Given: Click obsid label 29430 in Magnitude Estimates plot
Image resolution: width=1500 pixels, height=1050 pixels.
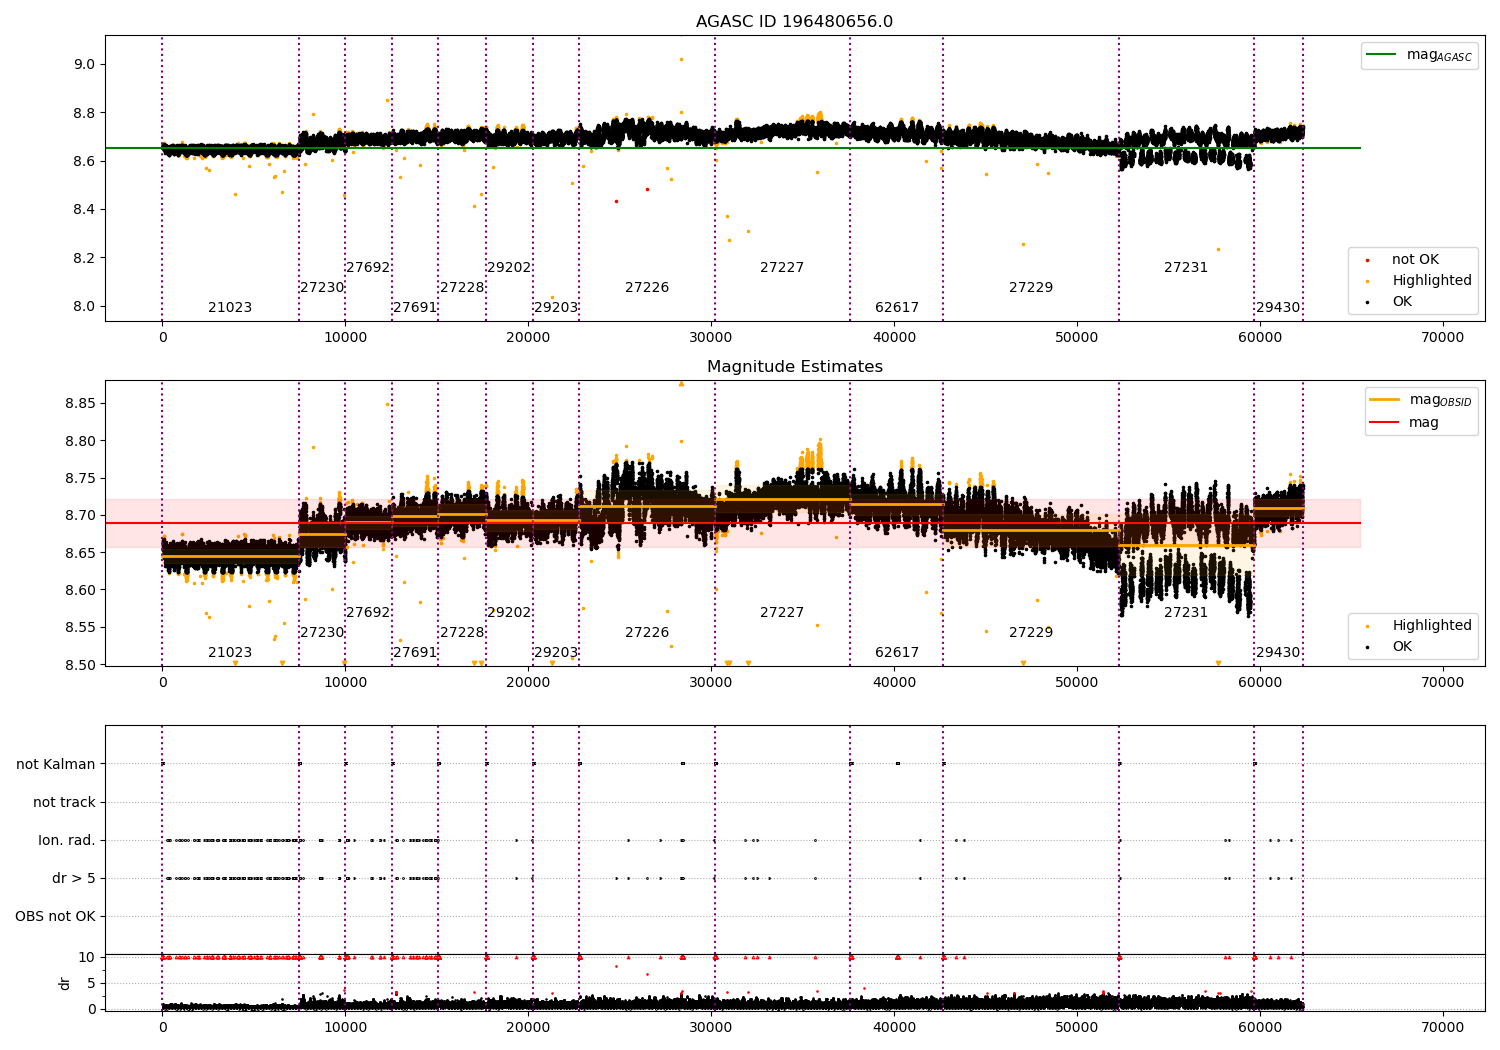Looking at the screenshot, I should coord(1278,653).
